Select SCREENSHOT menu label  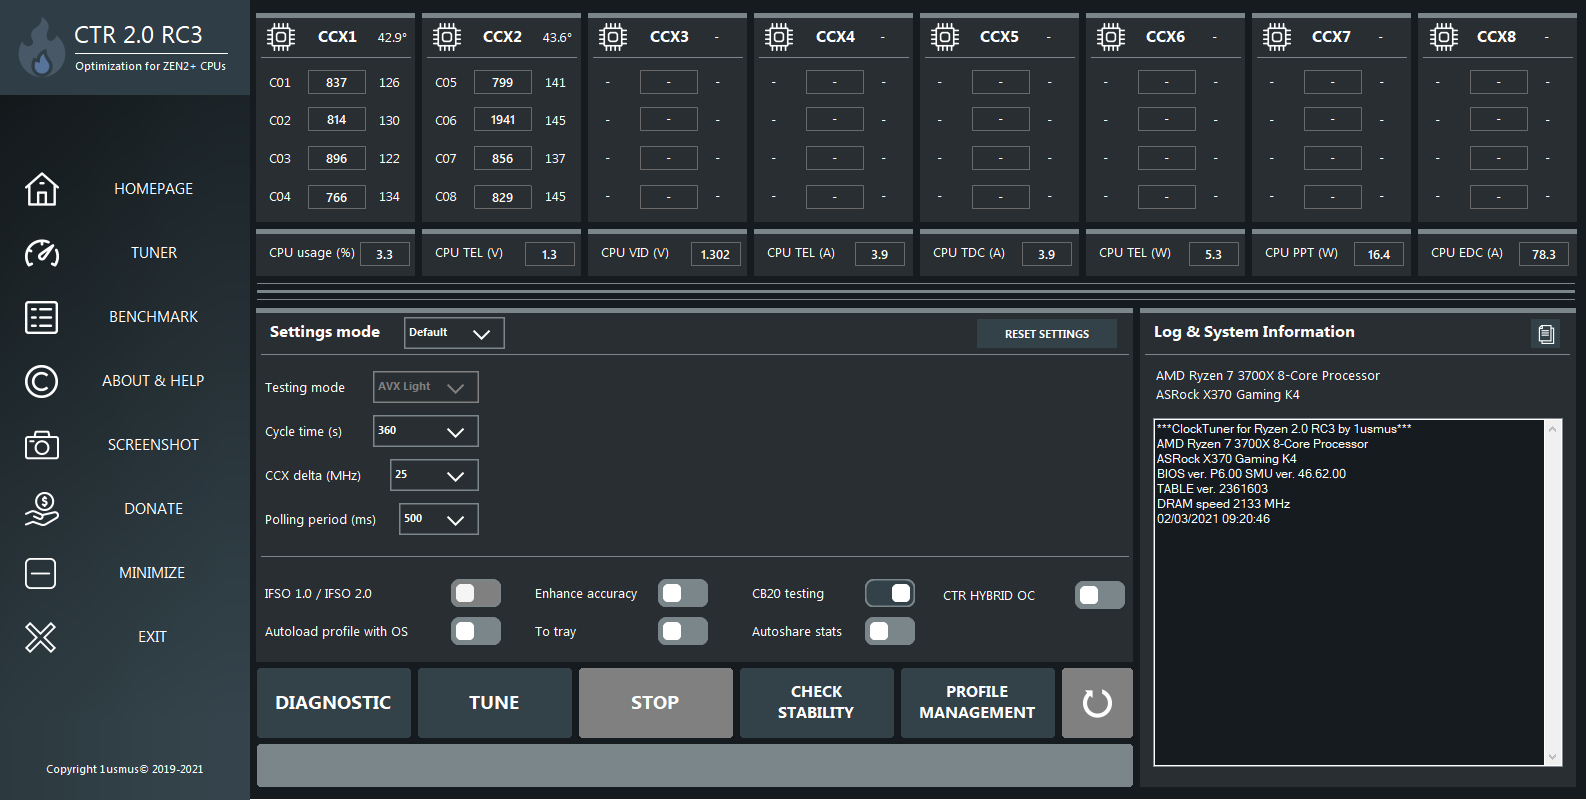coord(153,445)
